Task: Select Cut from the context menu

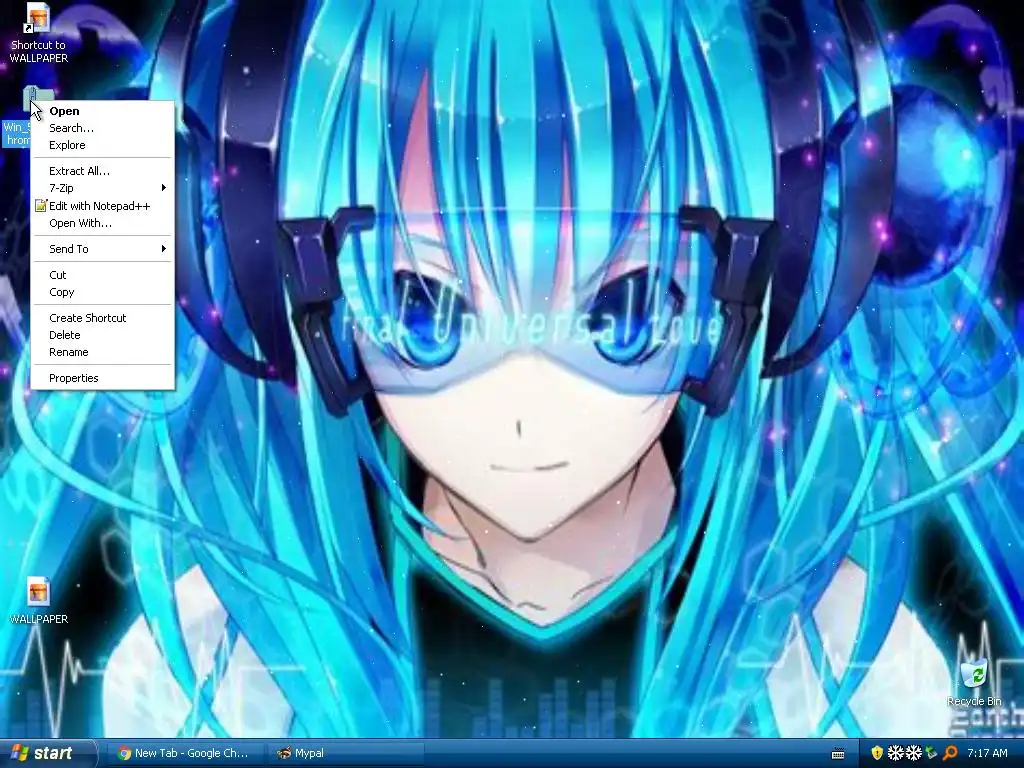Action: (x=103, y=275)
